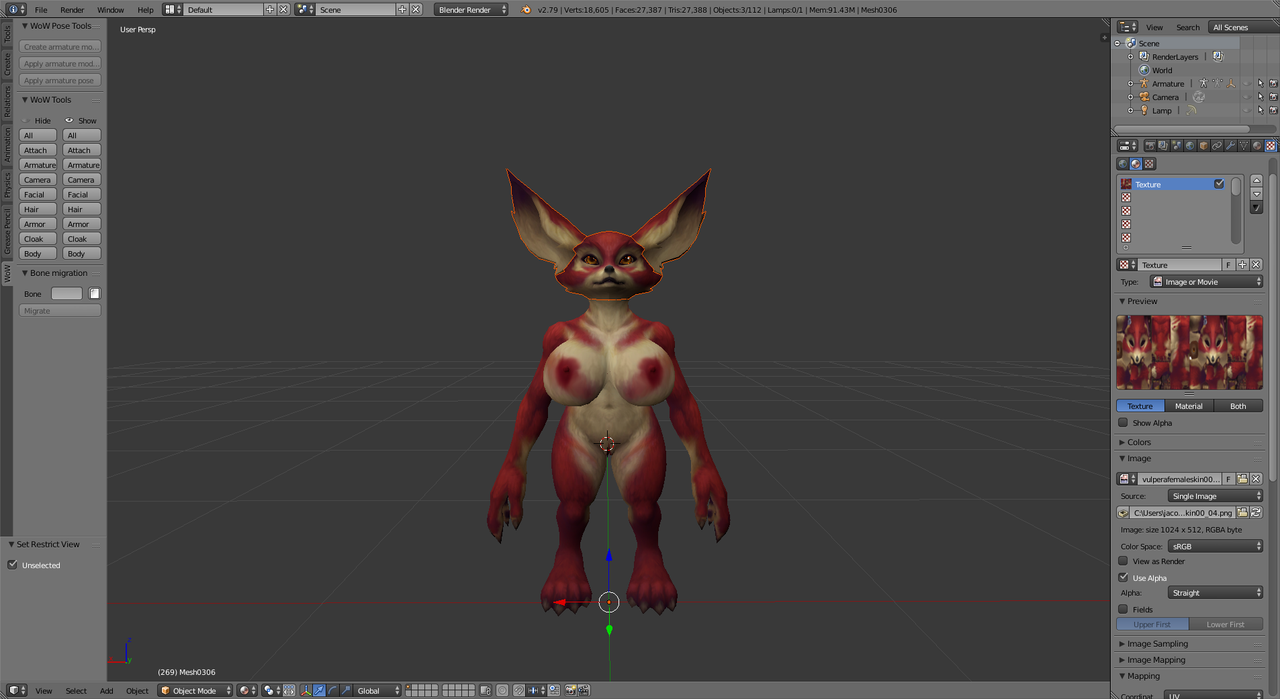This screenshot has width=1280, height=699.
Task: Open the scene properties tab icon
Action: [1177, 146]
